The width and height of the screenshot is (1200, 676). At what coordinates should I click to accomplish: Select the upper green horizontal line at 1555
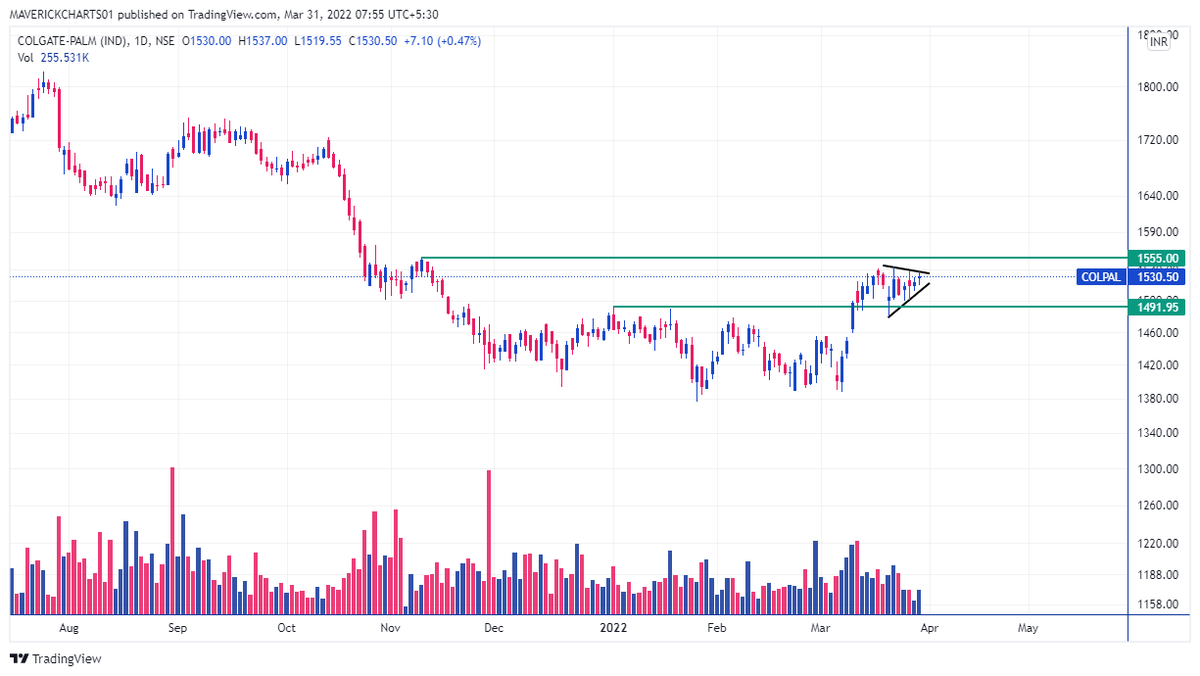coord(774,258)
